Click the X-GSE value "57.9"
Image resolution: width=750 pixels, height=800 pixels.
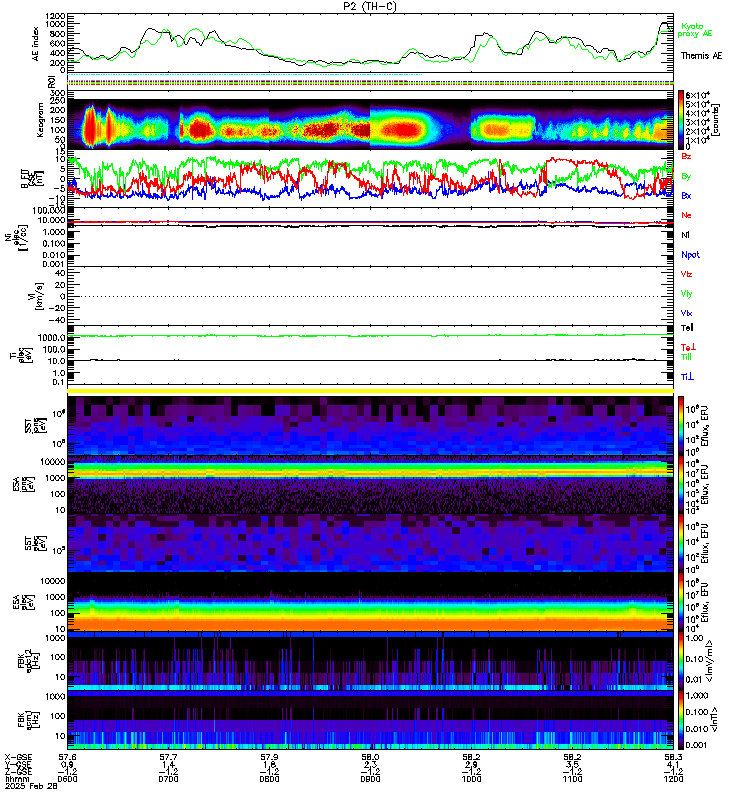[269, 757]
